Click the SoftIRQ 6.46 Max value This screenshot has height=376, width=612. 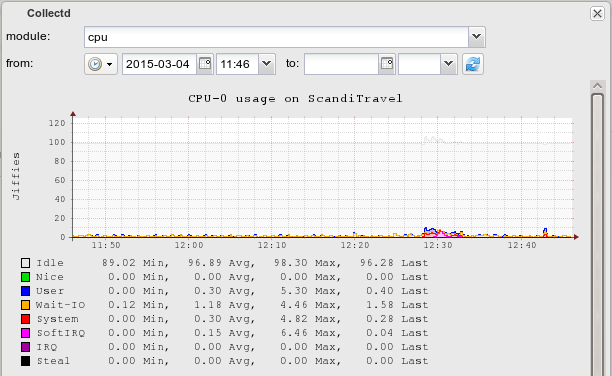point(294,333)
